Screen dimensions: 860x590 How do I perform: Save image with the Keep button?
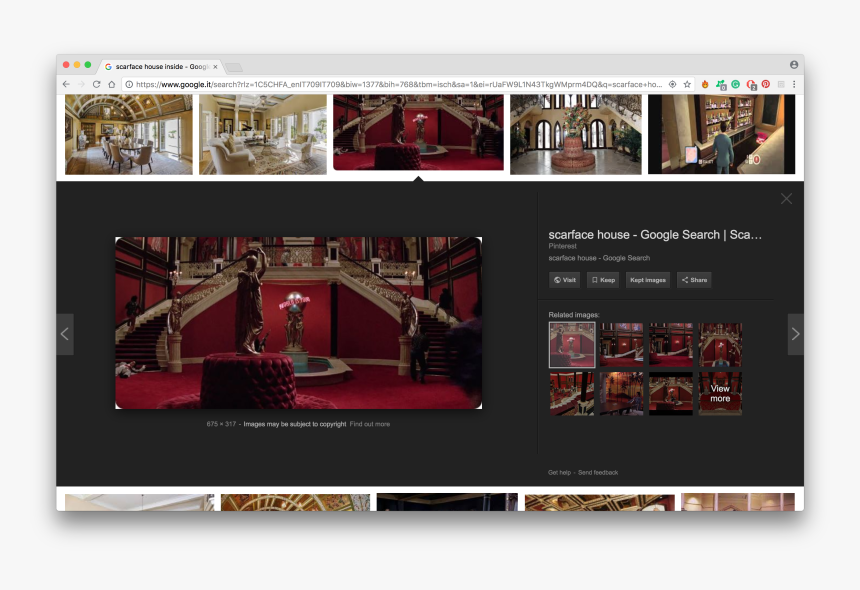[x=603, y=280]
